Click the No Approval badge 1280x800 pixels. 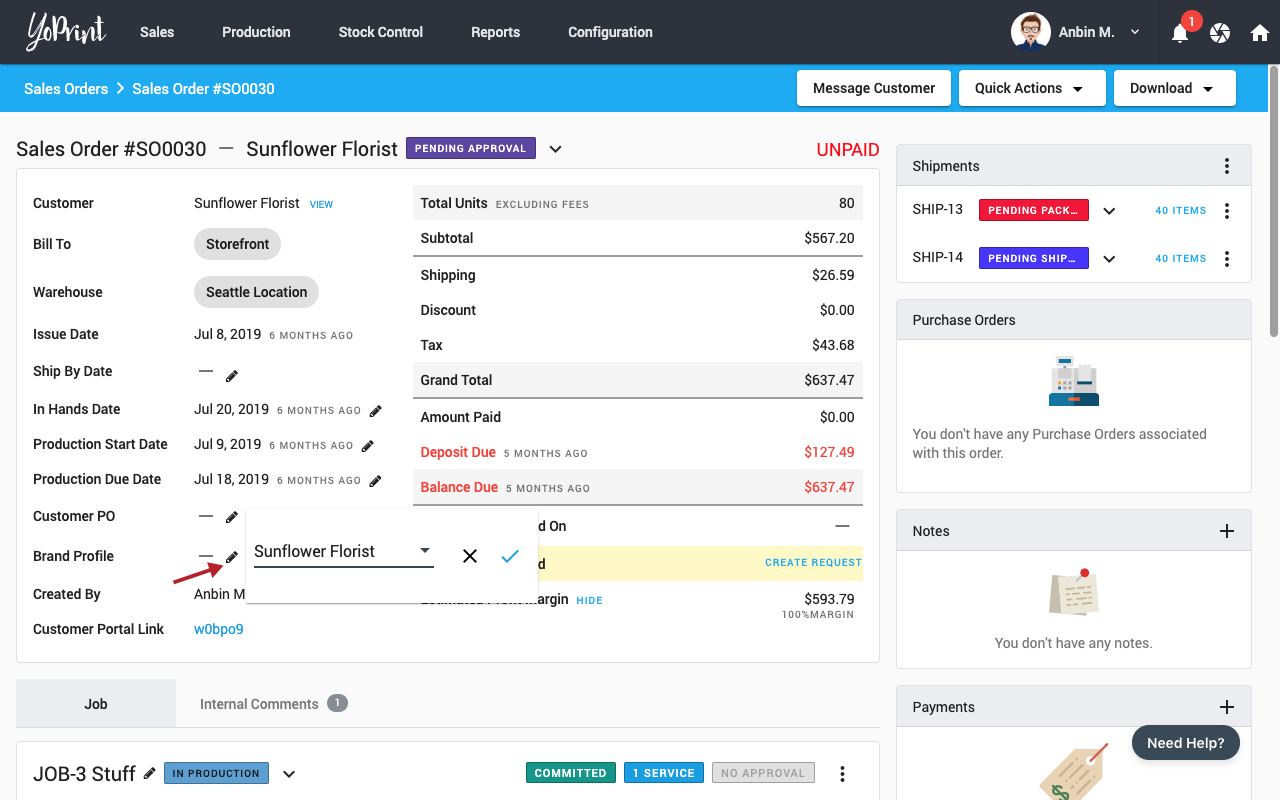(x=763, y=773)
